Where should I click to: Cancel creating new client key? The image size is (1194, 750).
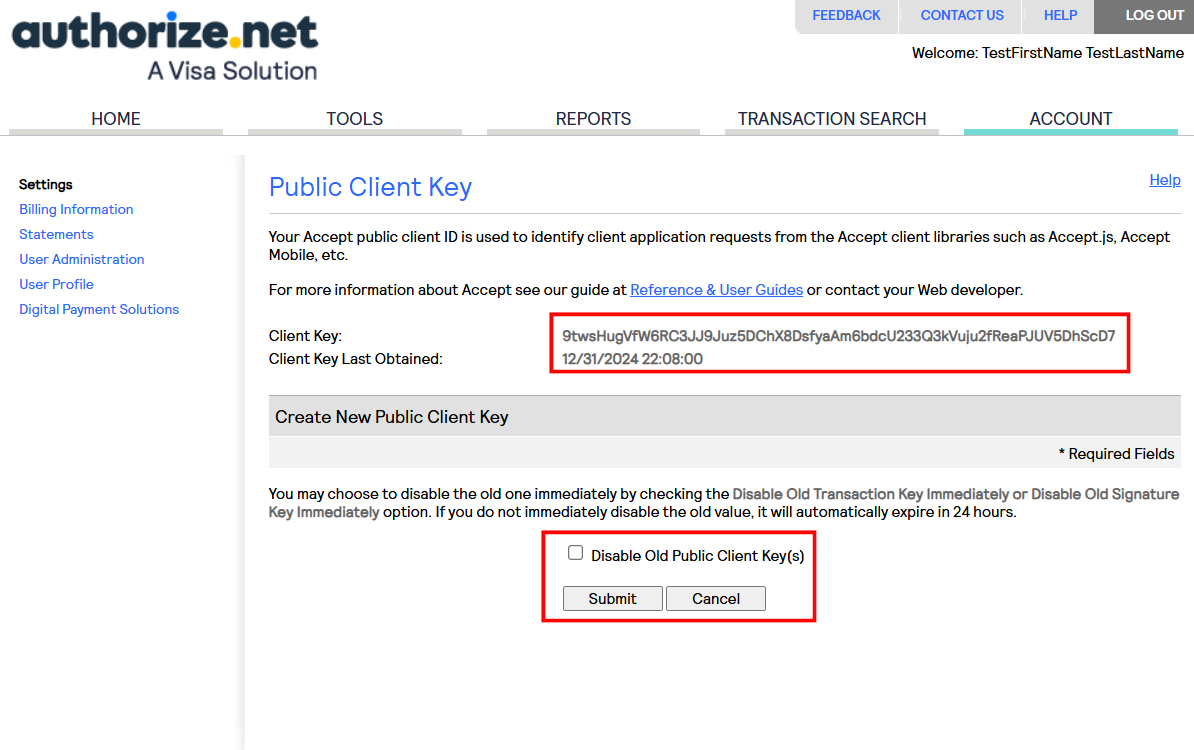tap(716, 598)
